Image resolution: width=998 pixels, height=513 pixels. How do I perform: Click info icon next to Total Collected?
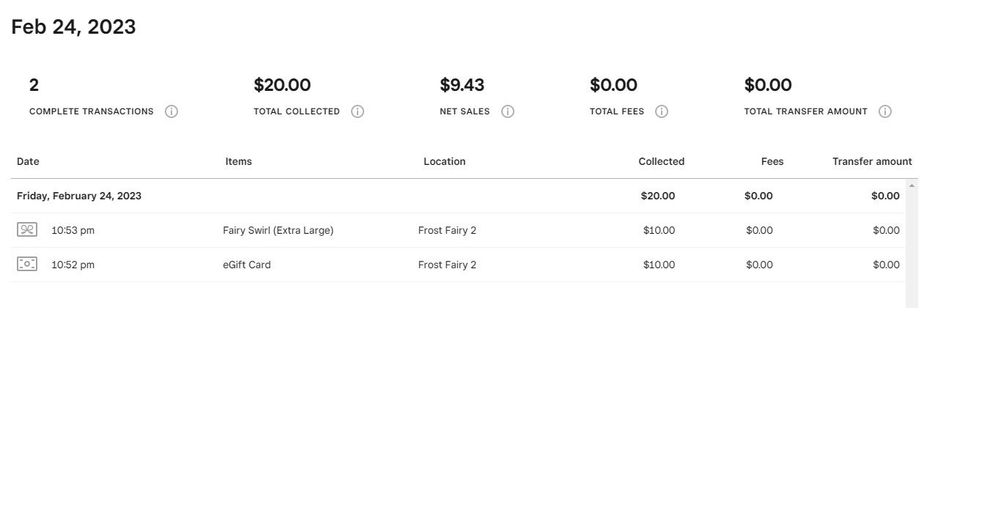[x=357, y=112]
